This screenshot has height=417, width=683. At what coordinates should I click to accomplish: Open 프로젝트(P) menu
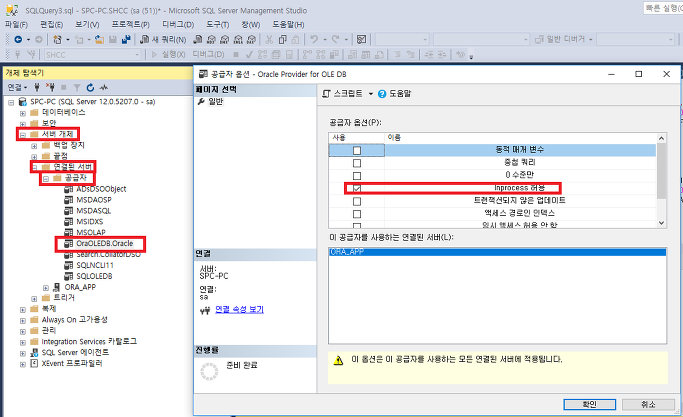[131, 24]
